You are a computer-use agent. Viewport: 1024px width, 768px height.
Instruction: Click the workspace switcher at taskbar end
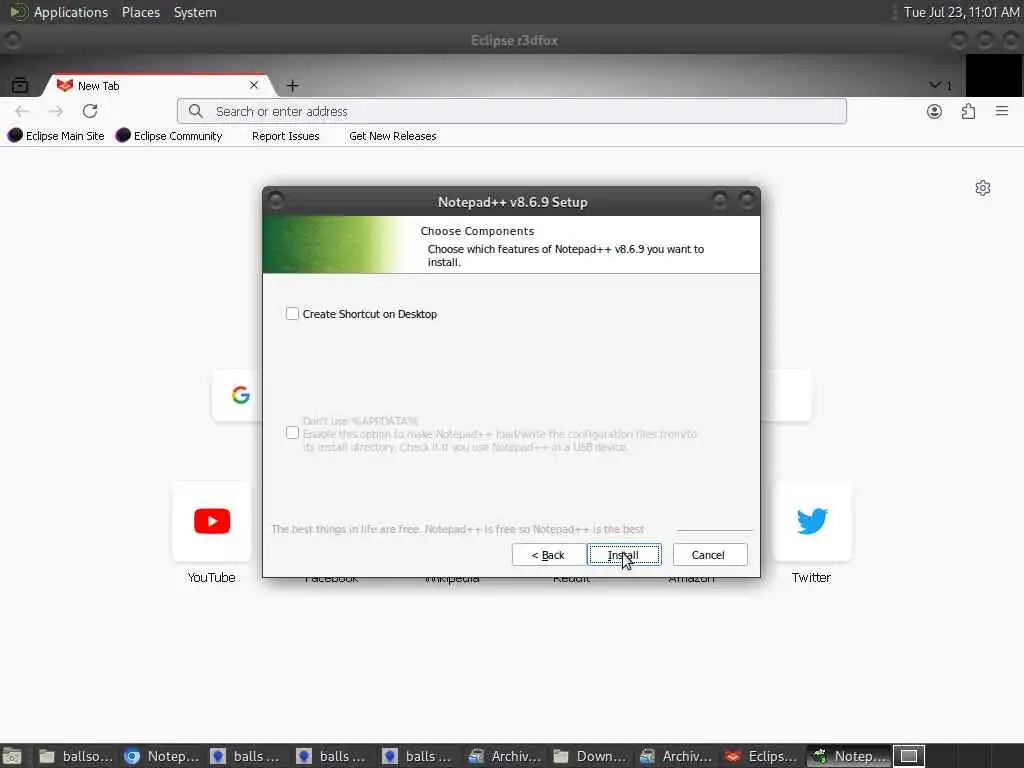[x=909, y=756]
